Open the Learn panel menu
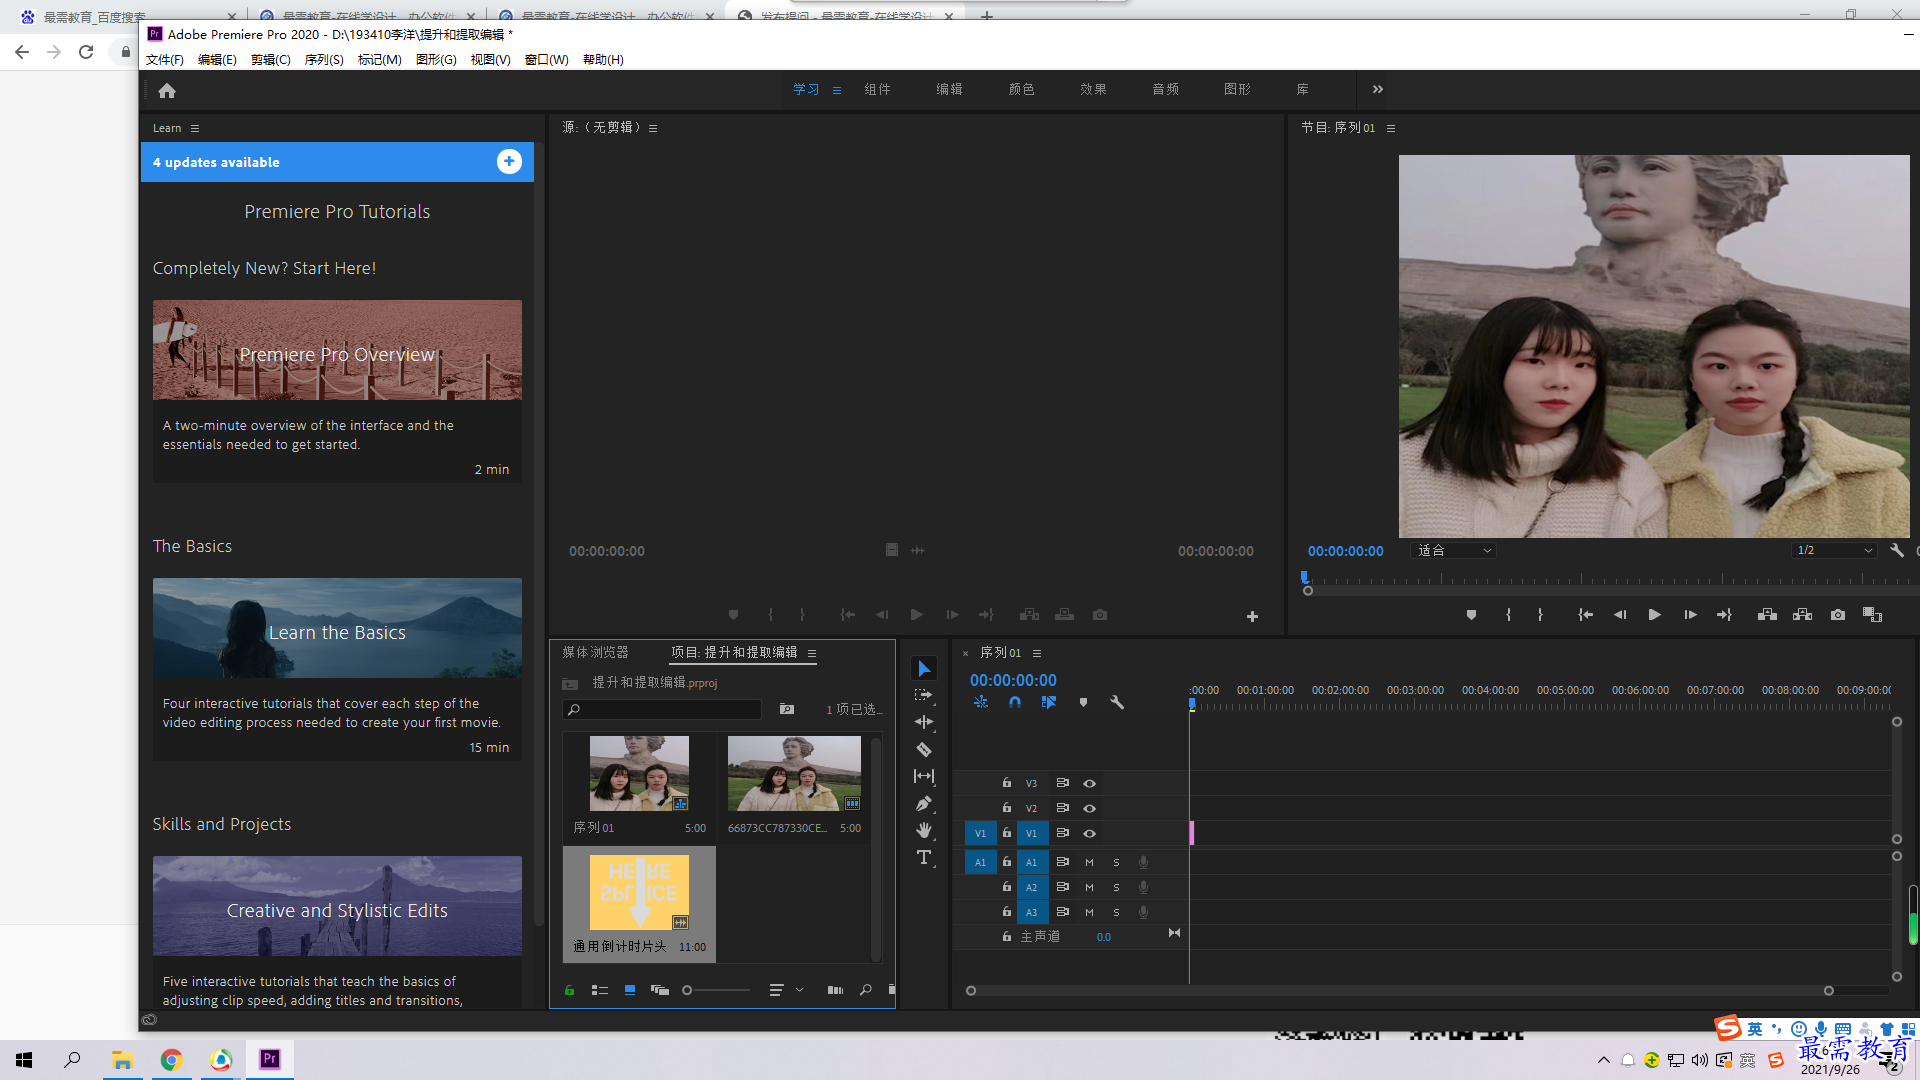The image size is (1920, 1080). [195, 128]
